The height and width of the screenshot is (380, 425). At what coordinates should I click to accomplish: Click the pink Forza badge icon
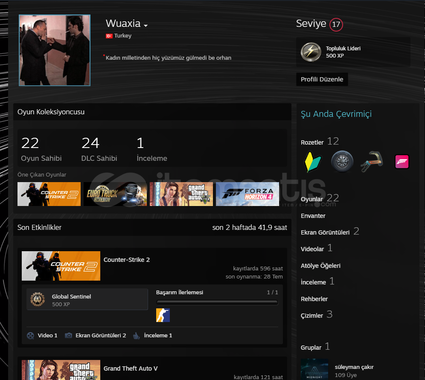pos(401,162)
